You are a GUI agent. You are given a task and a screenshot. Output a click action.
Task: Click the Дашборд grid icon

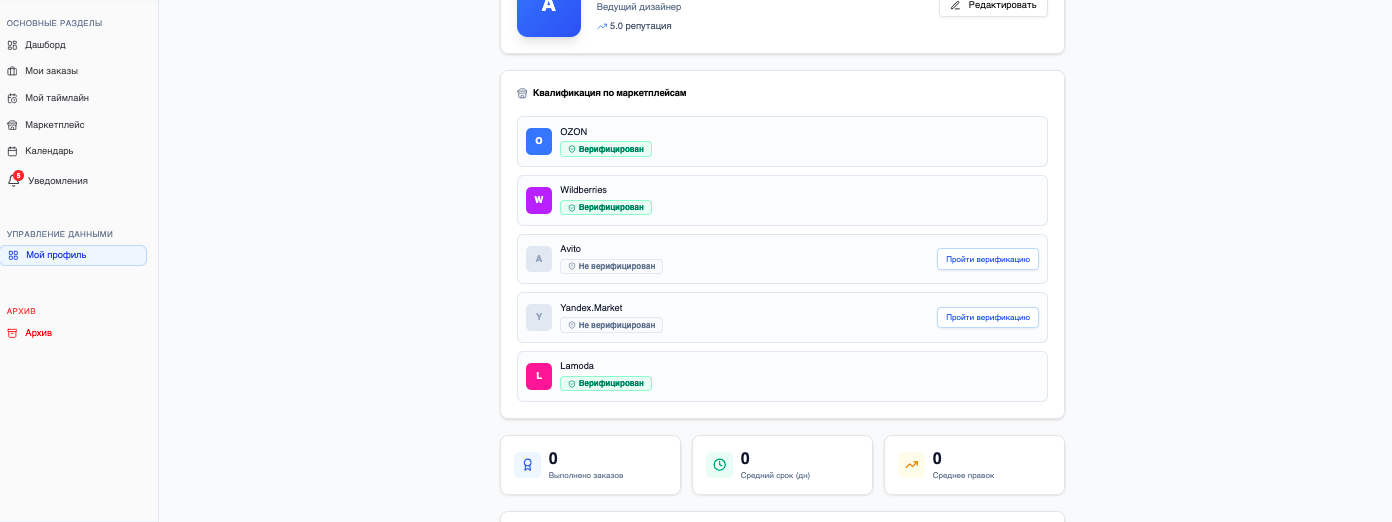(12, 45)
